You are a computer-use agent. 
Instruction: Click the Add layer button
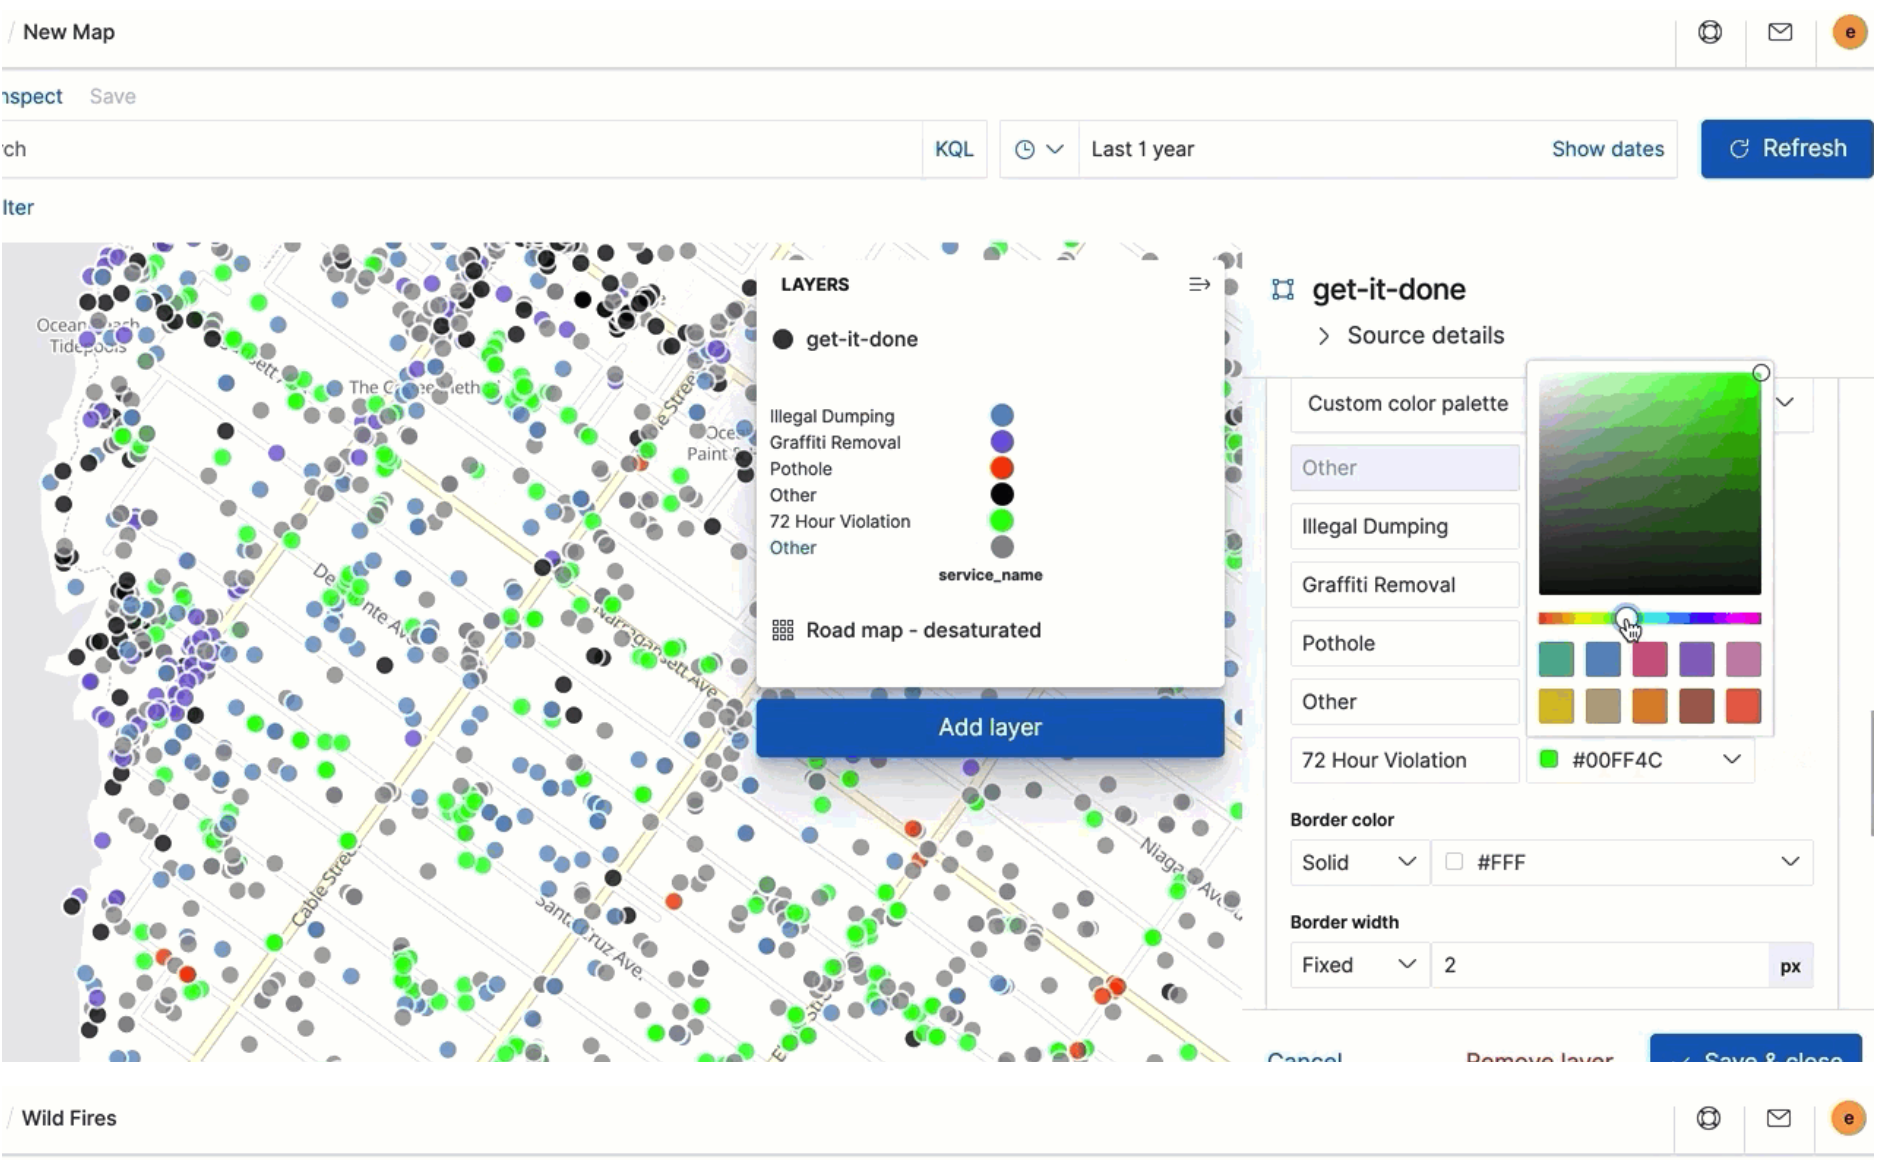989,727
